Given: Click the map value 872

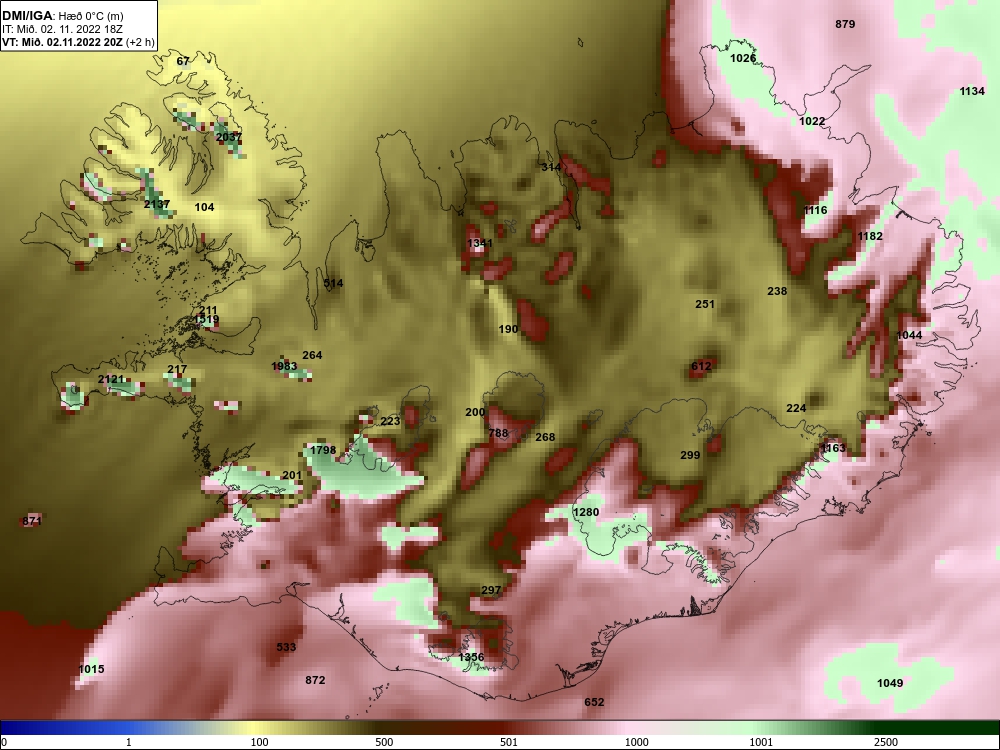Looking at the screenshot, I should click(315, 680).
